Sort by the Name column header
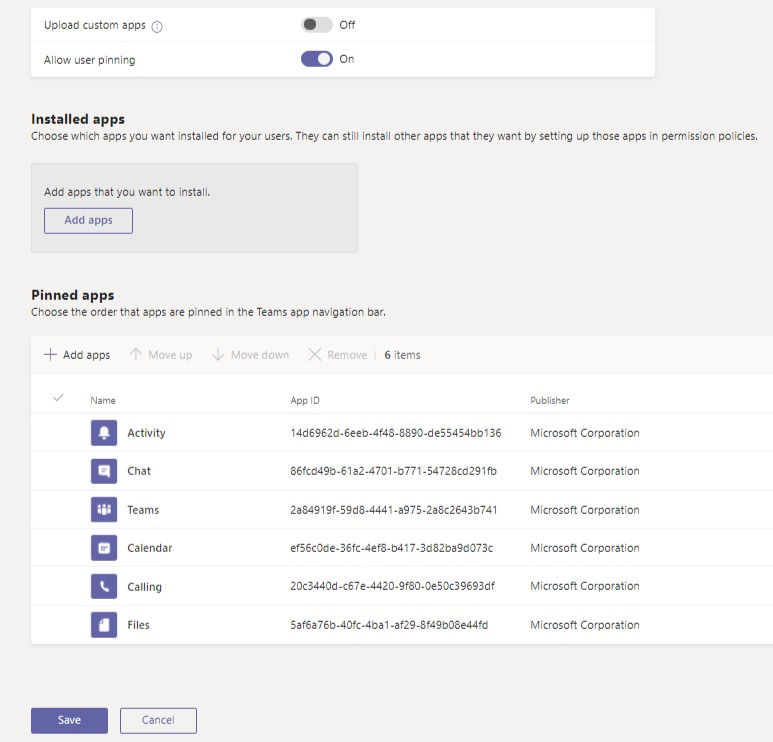 pos(103,400)
